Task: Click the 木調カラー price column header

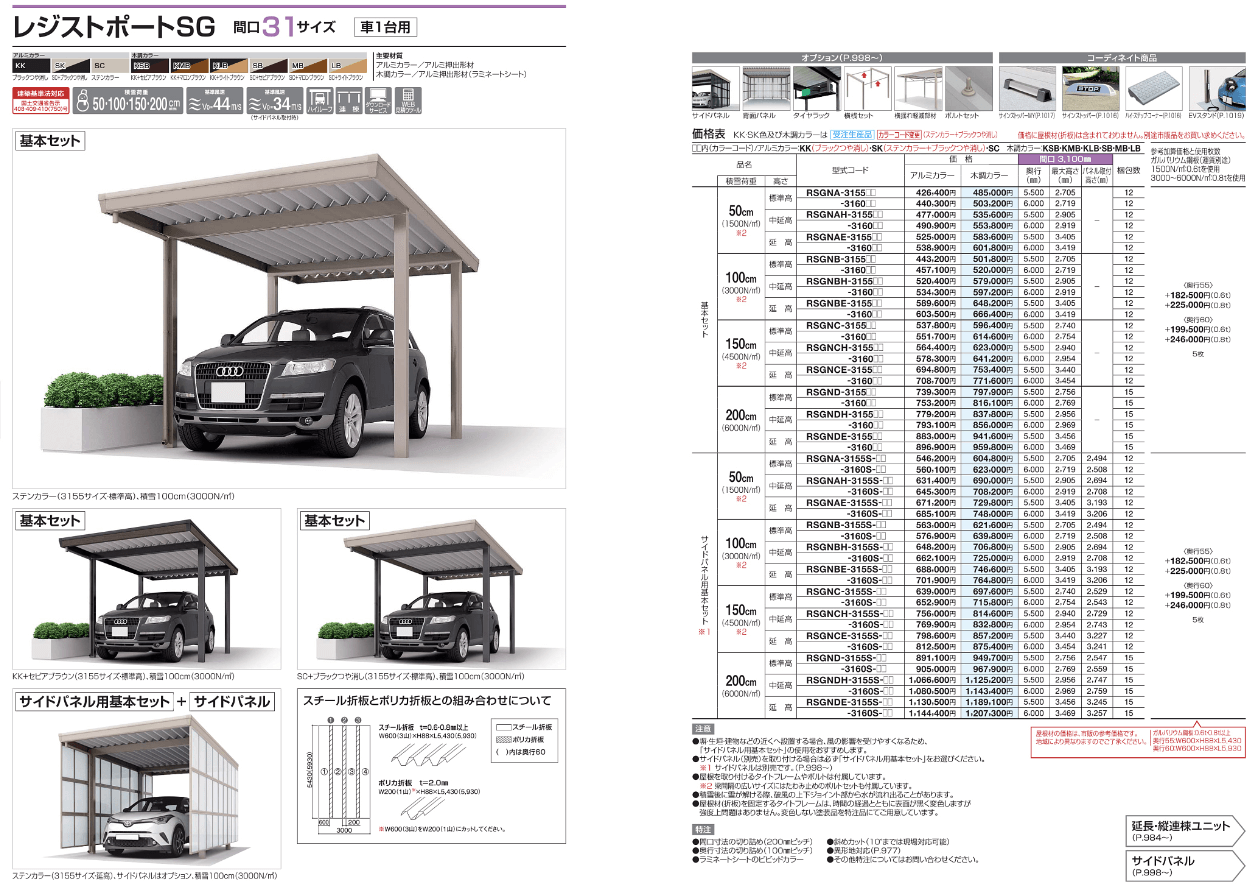Action: 989,175
